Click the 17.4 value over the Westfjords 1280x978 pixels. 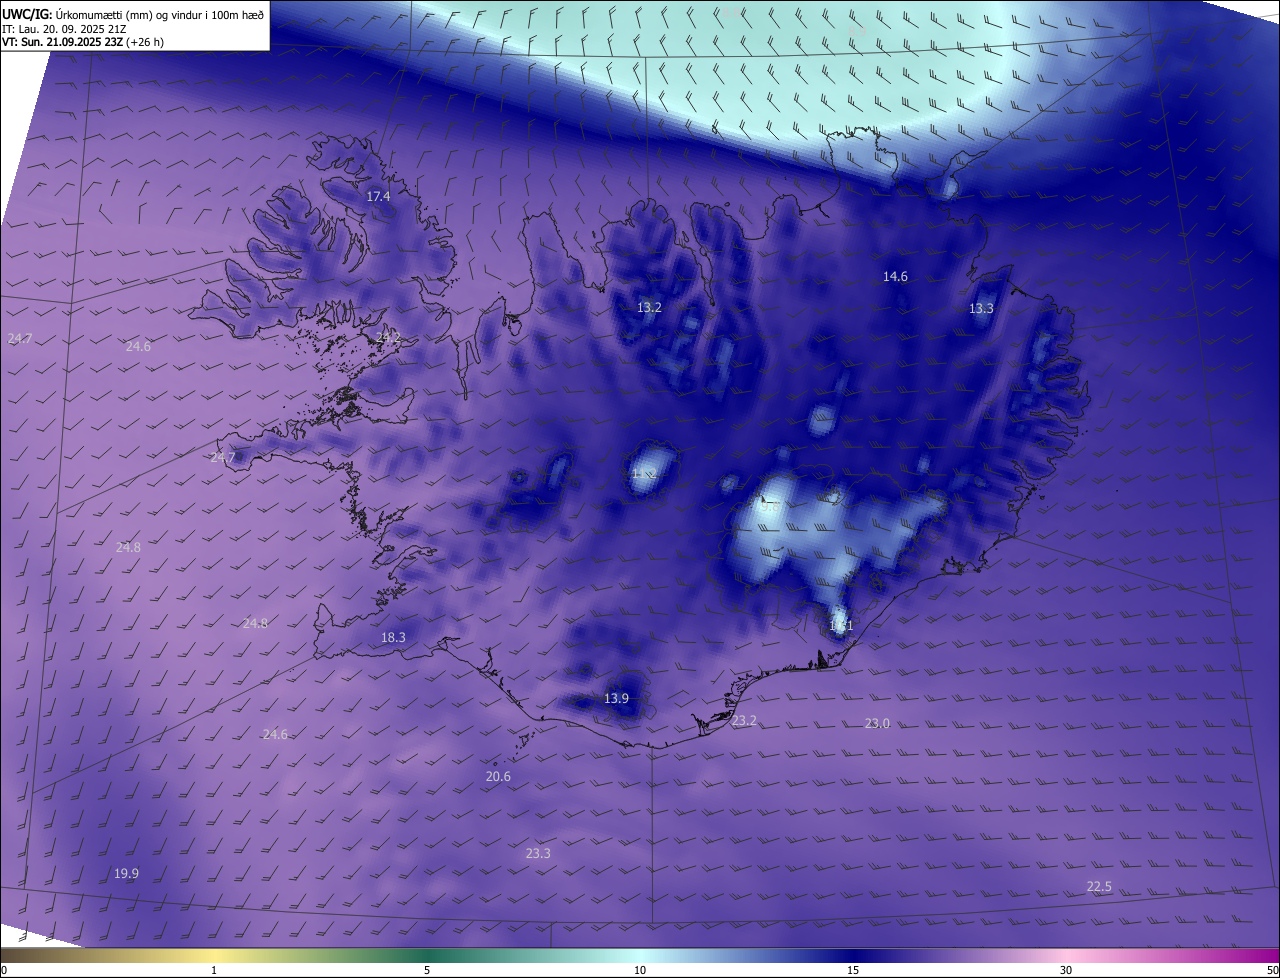(x=378, y=197)
